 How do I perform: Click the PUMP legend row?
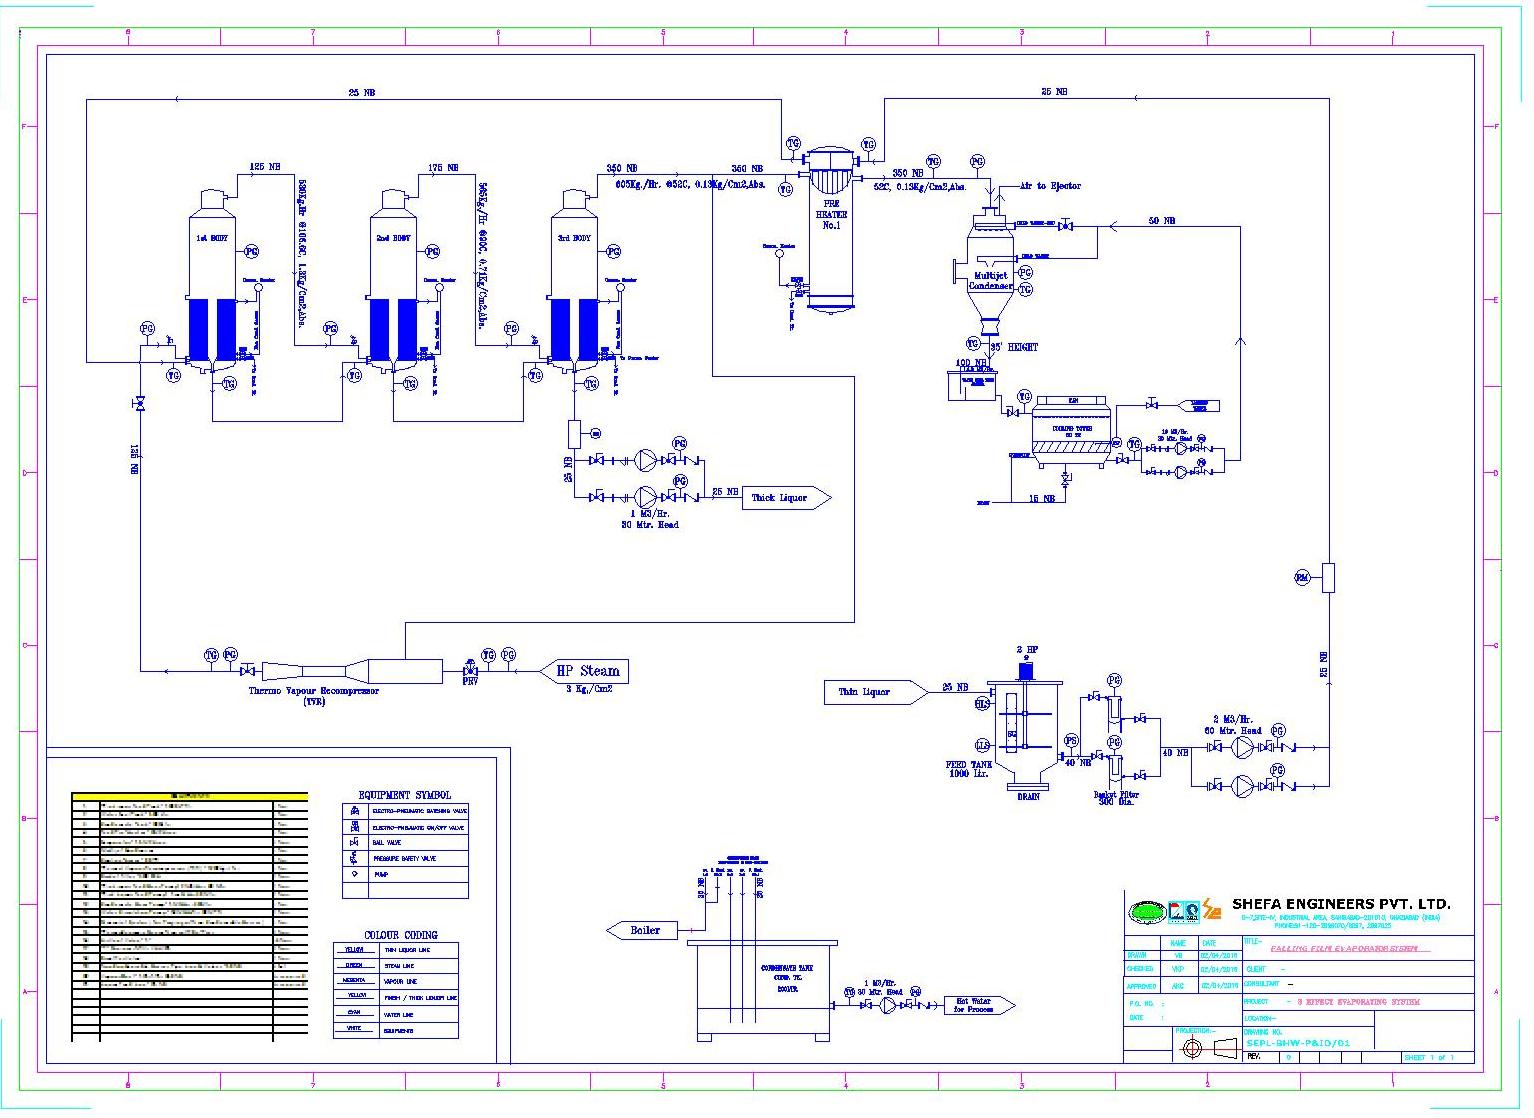405,874
